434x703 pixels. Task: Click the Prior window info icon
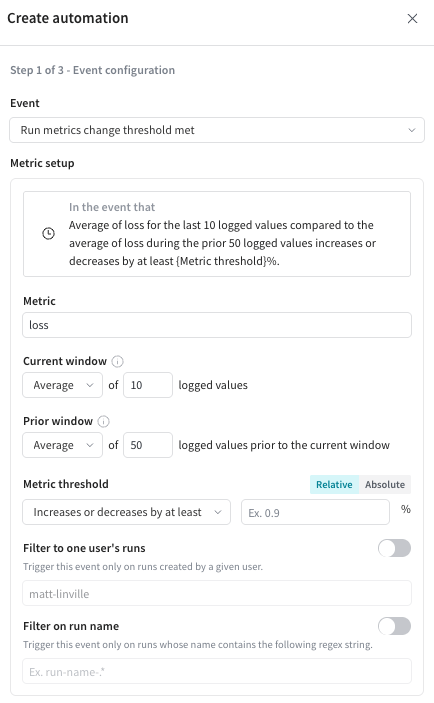coord(104,421)
